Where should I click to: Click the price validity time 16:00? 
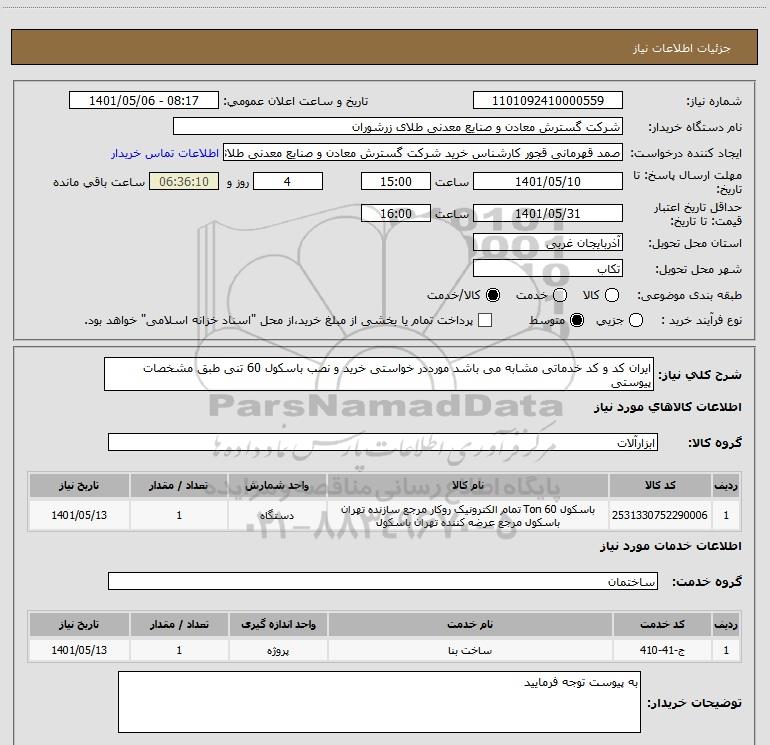(396, 213)
